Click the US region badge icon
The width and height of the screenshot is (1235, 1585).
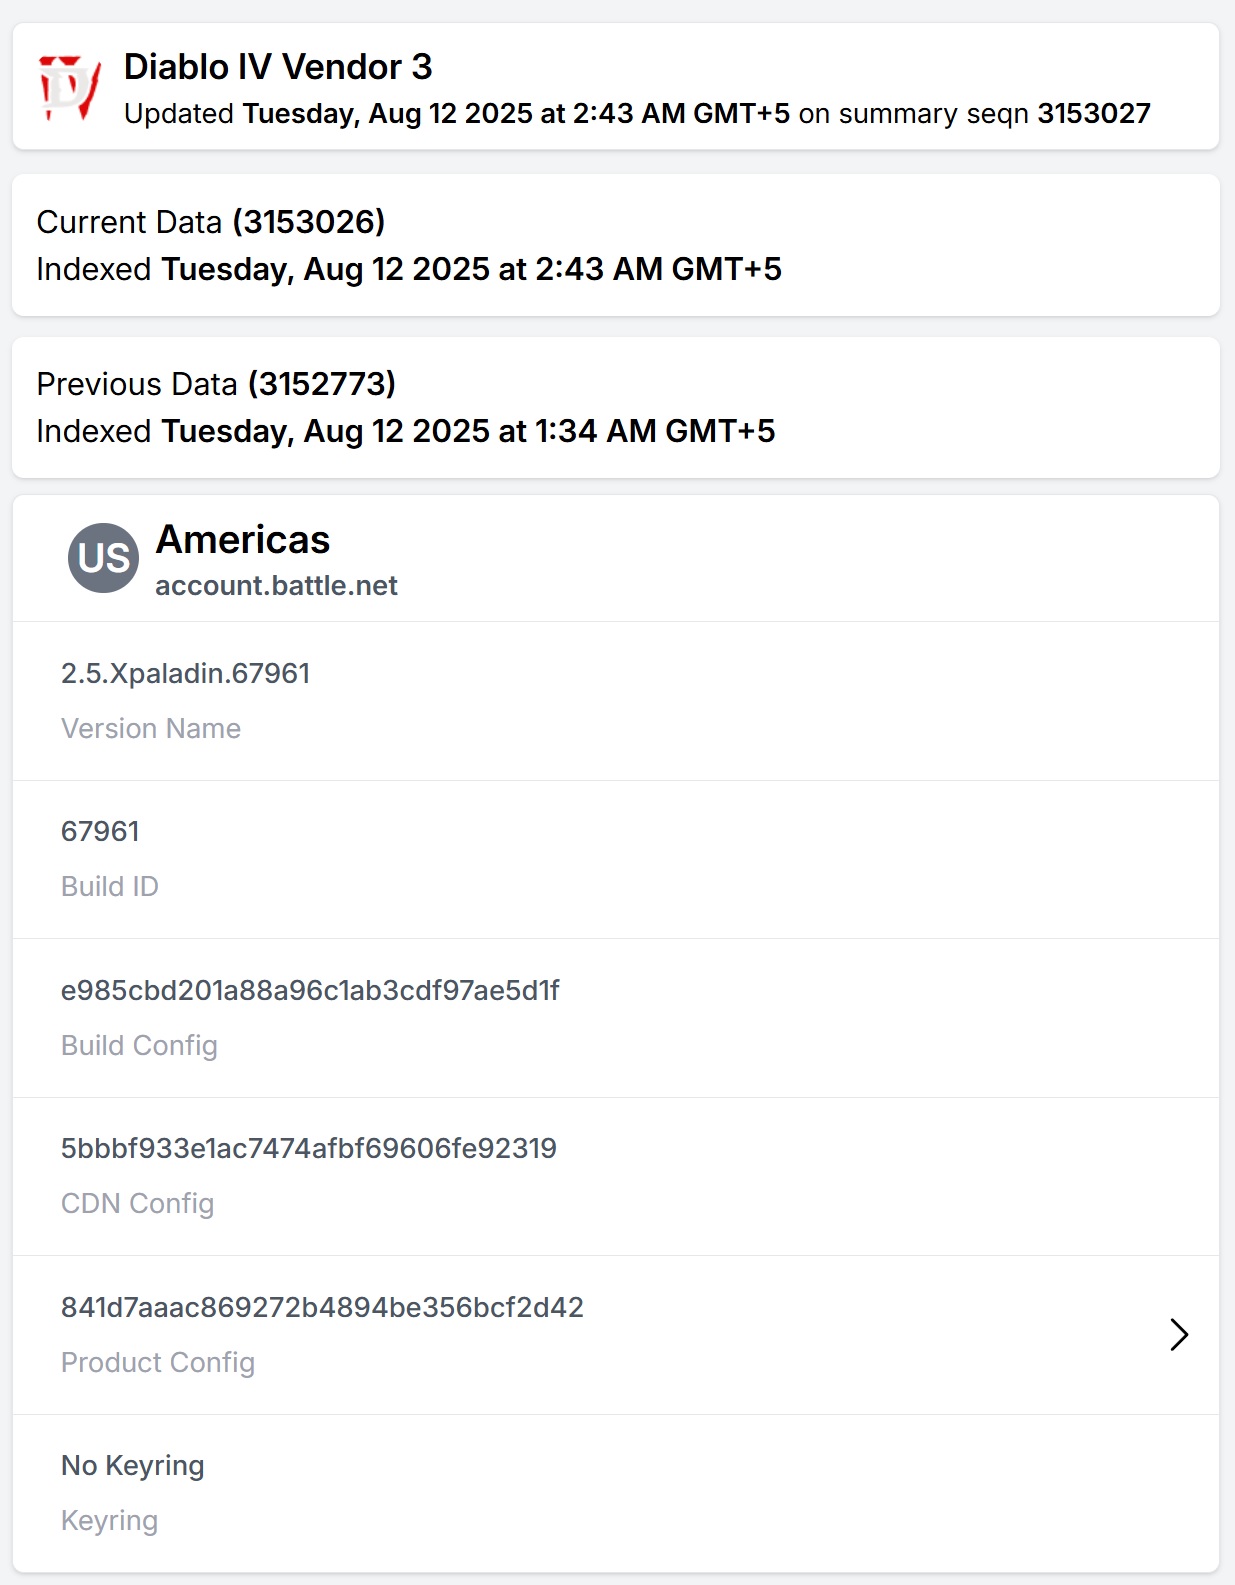click(103, 558)
